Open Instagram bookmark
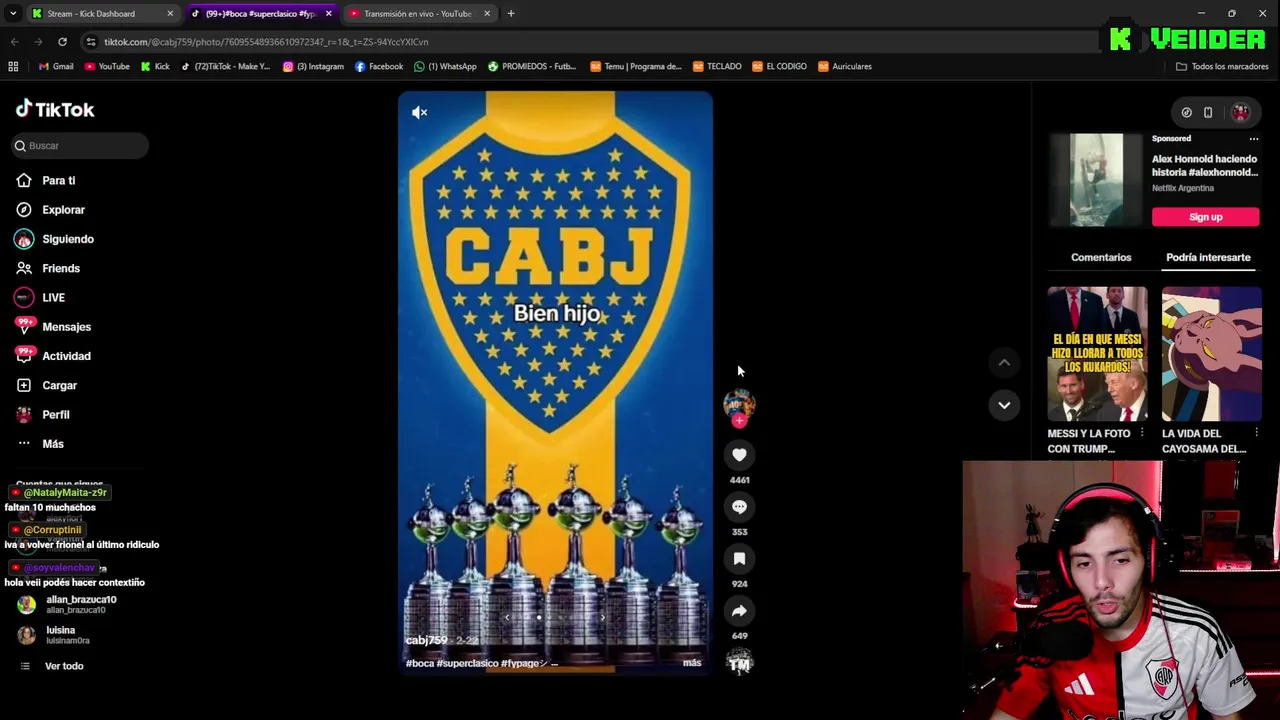The width and height of the screenshot is (1280, 720). coord(314,67)
